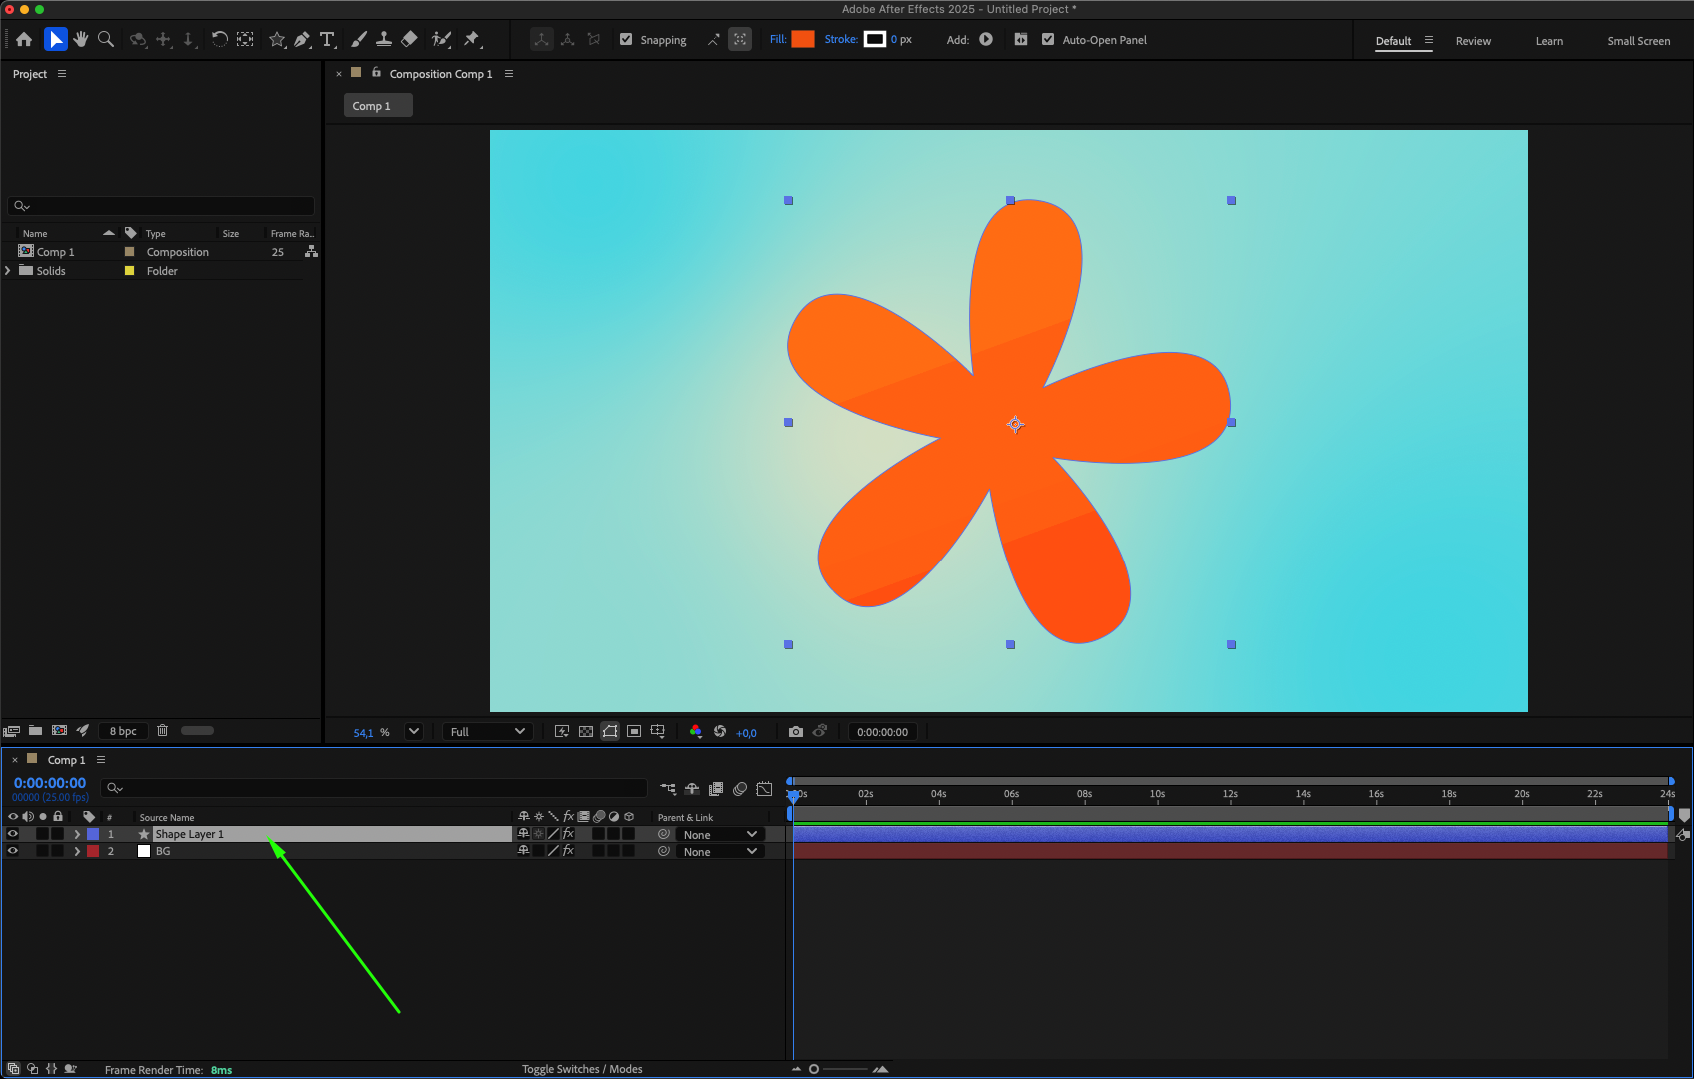1694x1079 pixels.
Task: Toggle the snap-to-collapsed-compositions button next to Snapping
Action: pyautogui.click(x=740, y=40)
